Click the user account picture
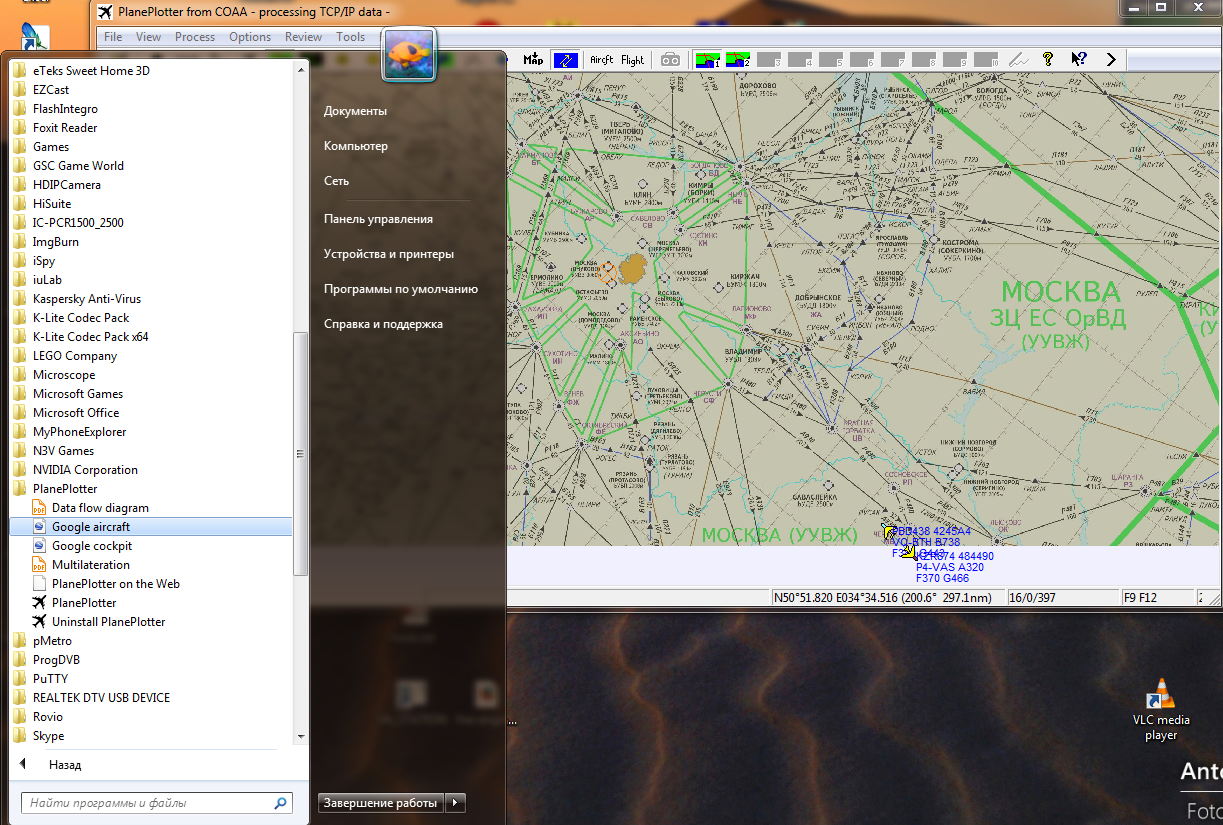1223x825 pixels. point(408,54)
